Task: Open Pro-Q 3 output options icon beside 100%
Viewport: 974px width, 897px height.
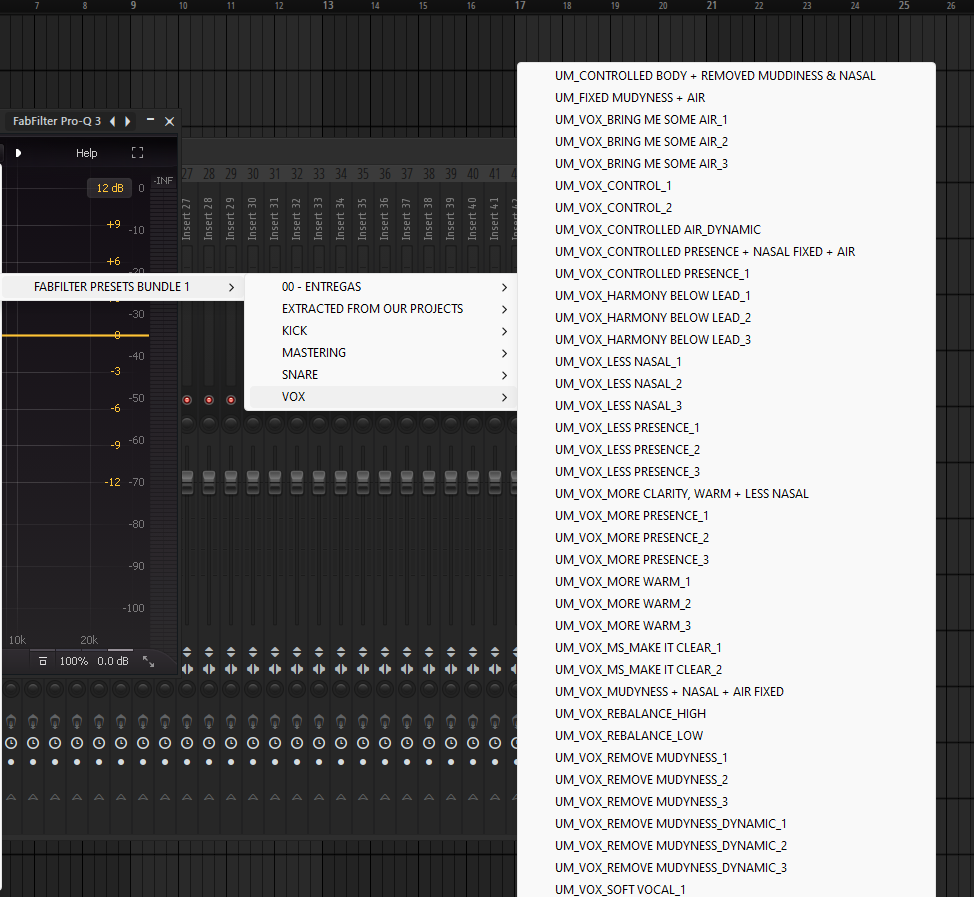Action: point(43,662)
